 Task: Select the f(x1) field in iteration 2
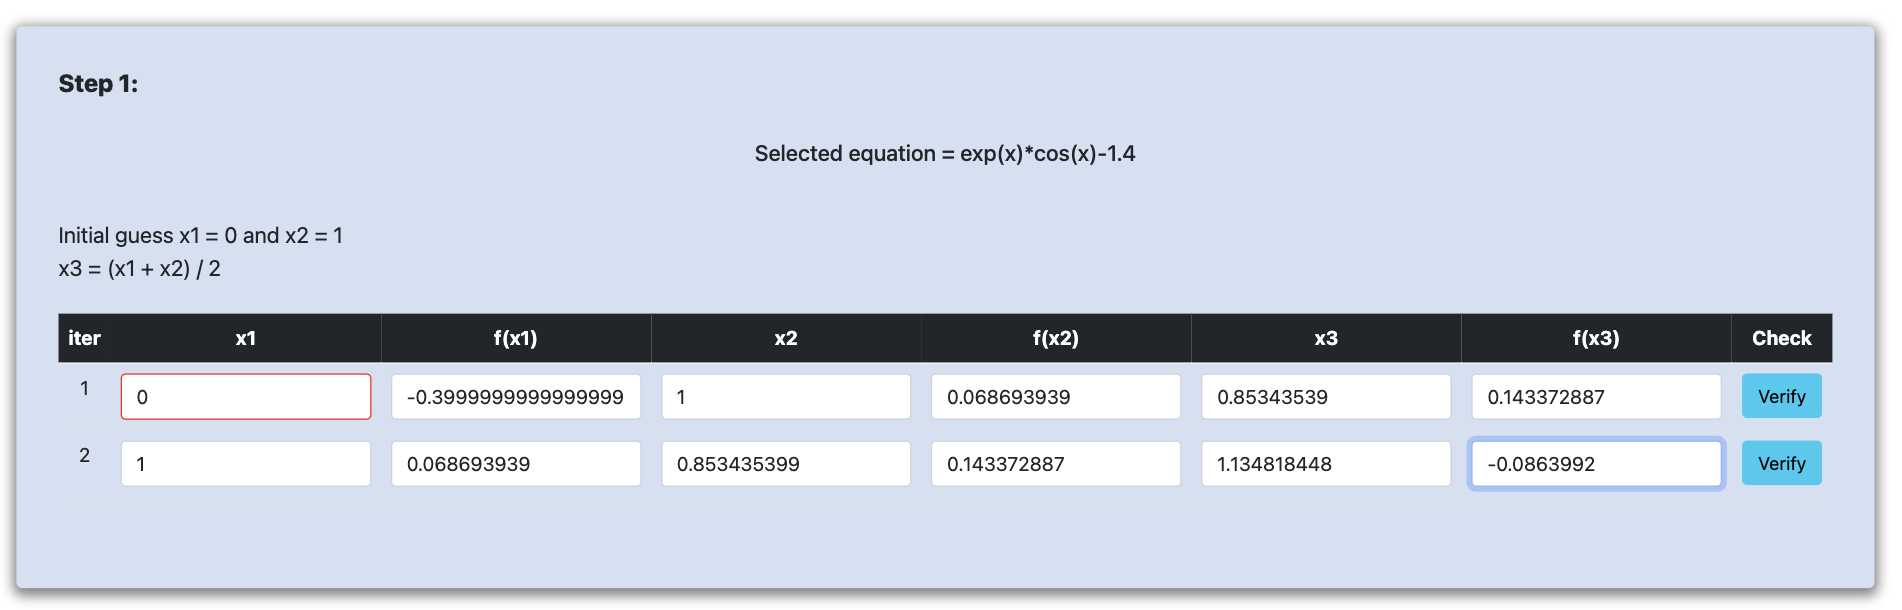pos(516,464)
